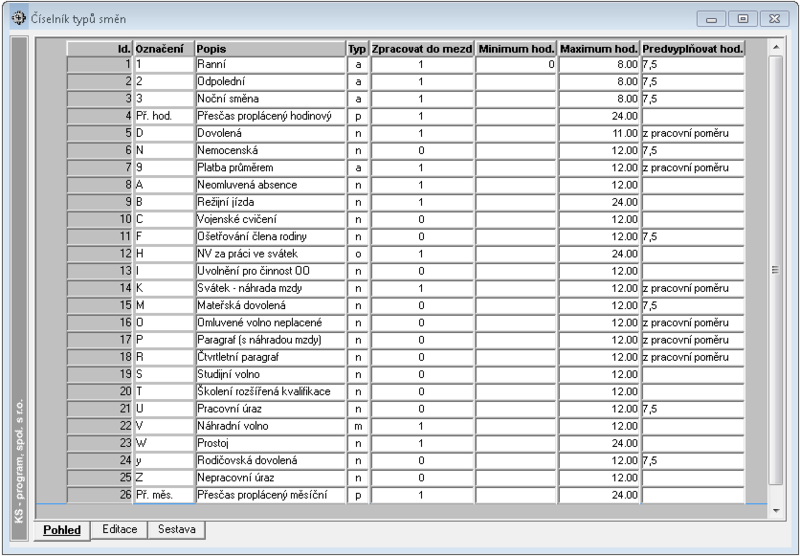This screenshot has height=556, width=800.
Task: Click the Prostoj cell
Action: [270, 443]
